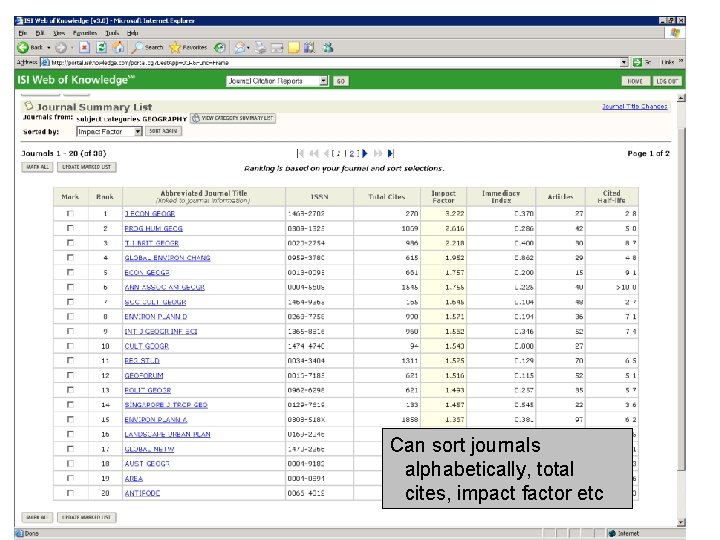Click the Internet zone globe in status bar
Image resolution: width=720 pixels, height=540 pixels.
612,533
